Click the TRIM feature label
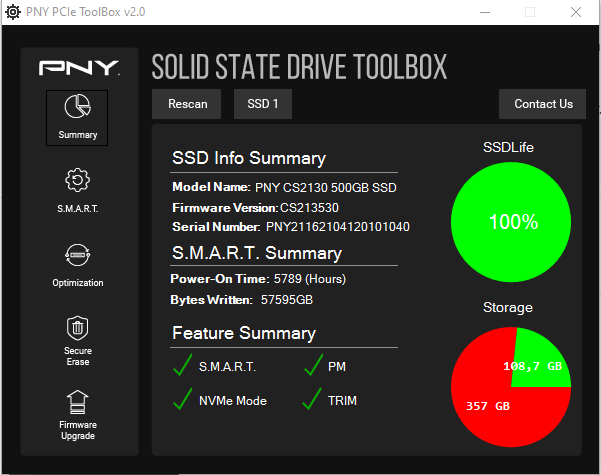601x475 pixels. tap(342, 401)
